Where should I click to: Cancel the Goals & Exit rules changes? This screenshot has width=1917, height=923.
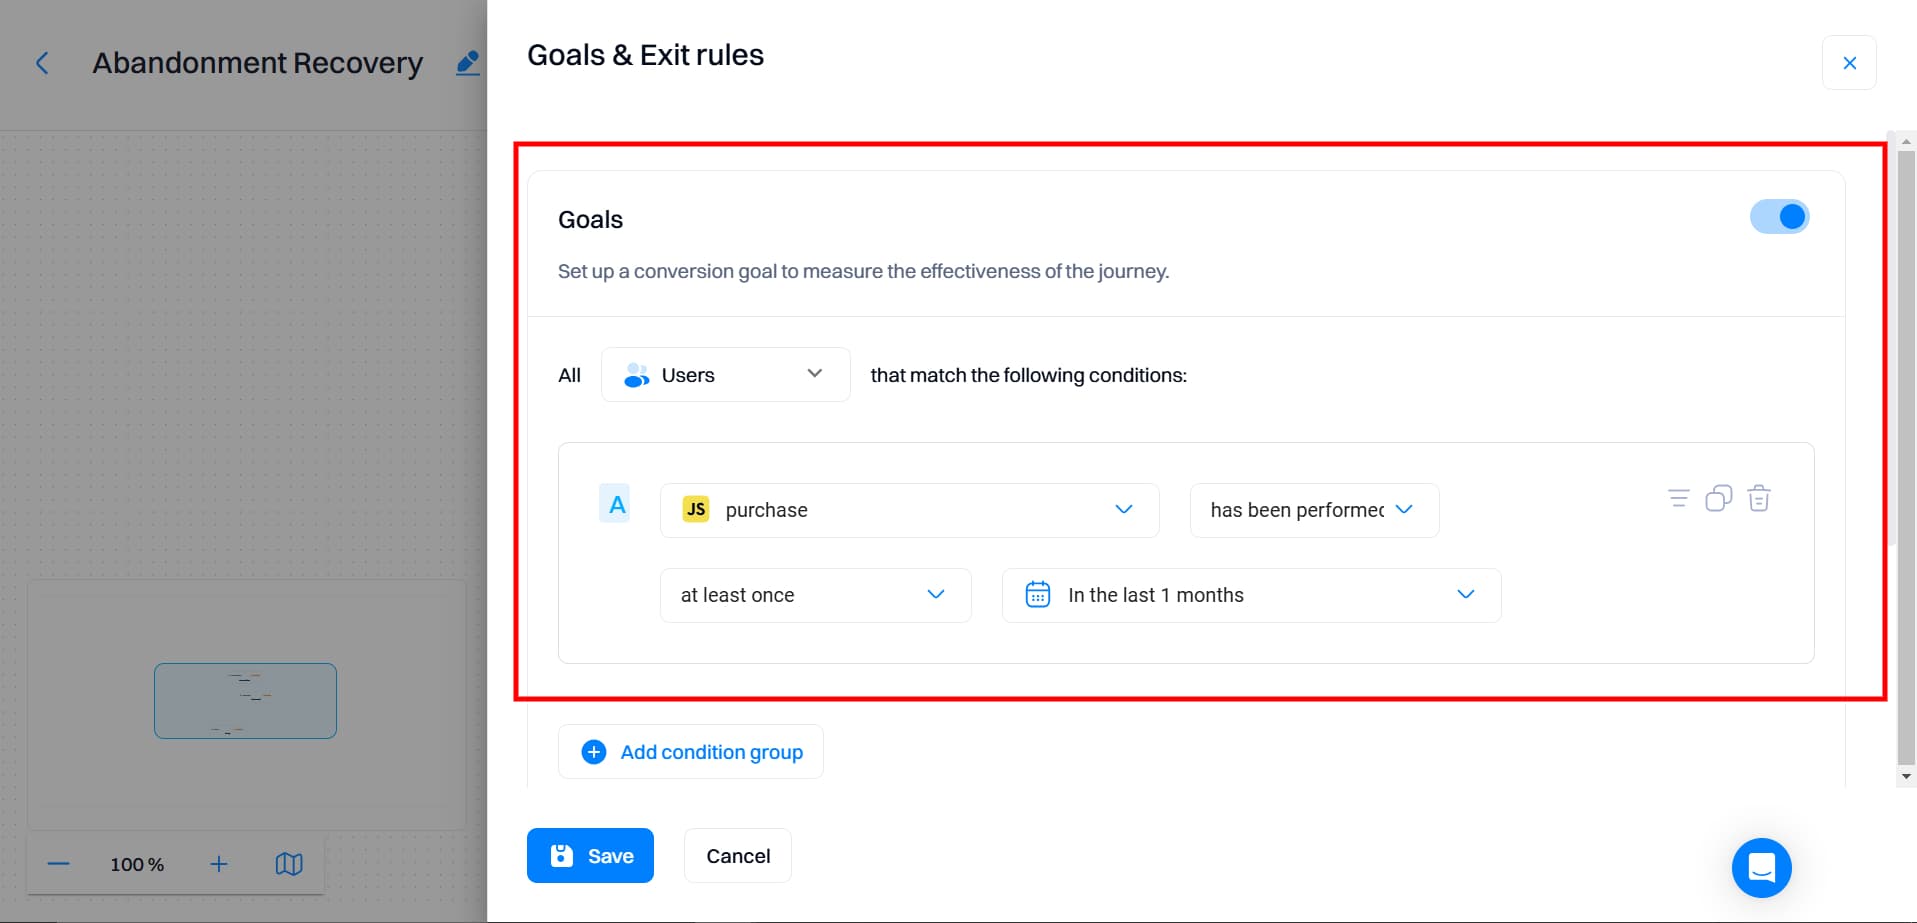[x=737, y=855]
